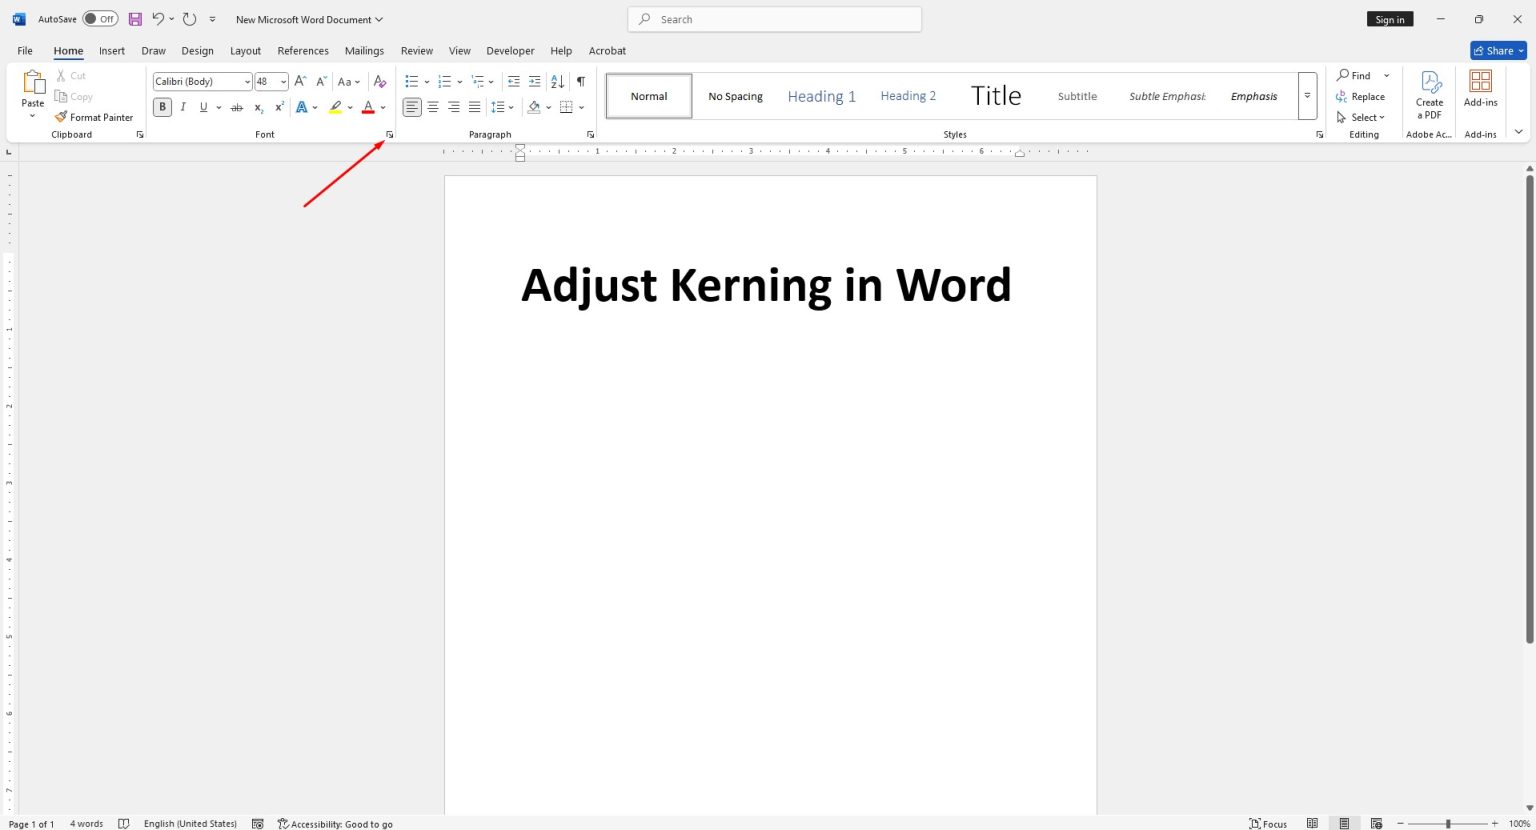Switch to Read Mode view

pyautogui.click(x=1312, y=823)
